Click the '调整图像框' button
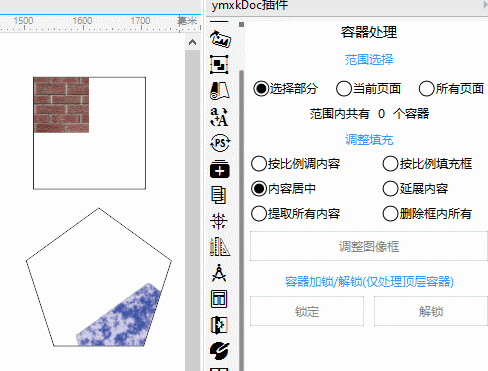 tap(369, 246)
